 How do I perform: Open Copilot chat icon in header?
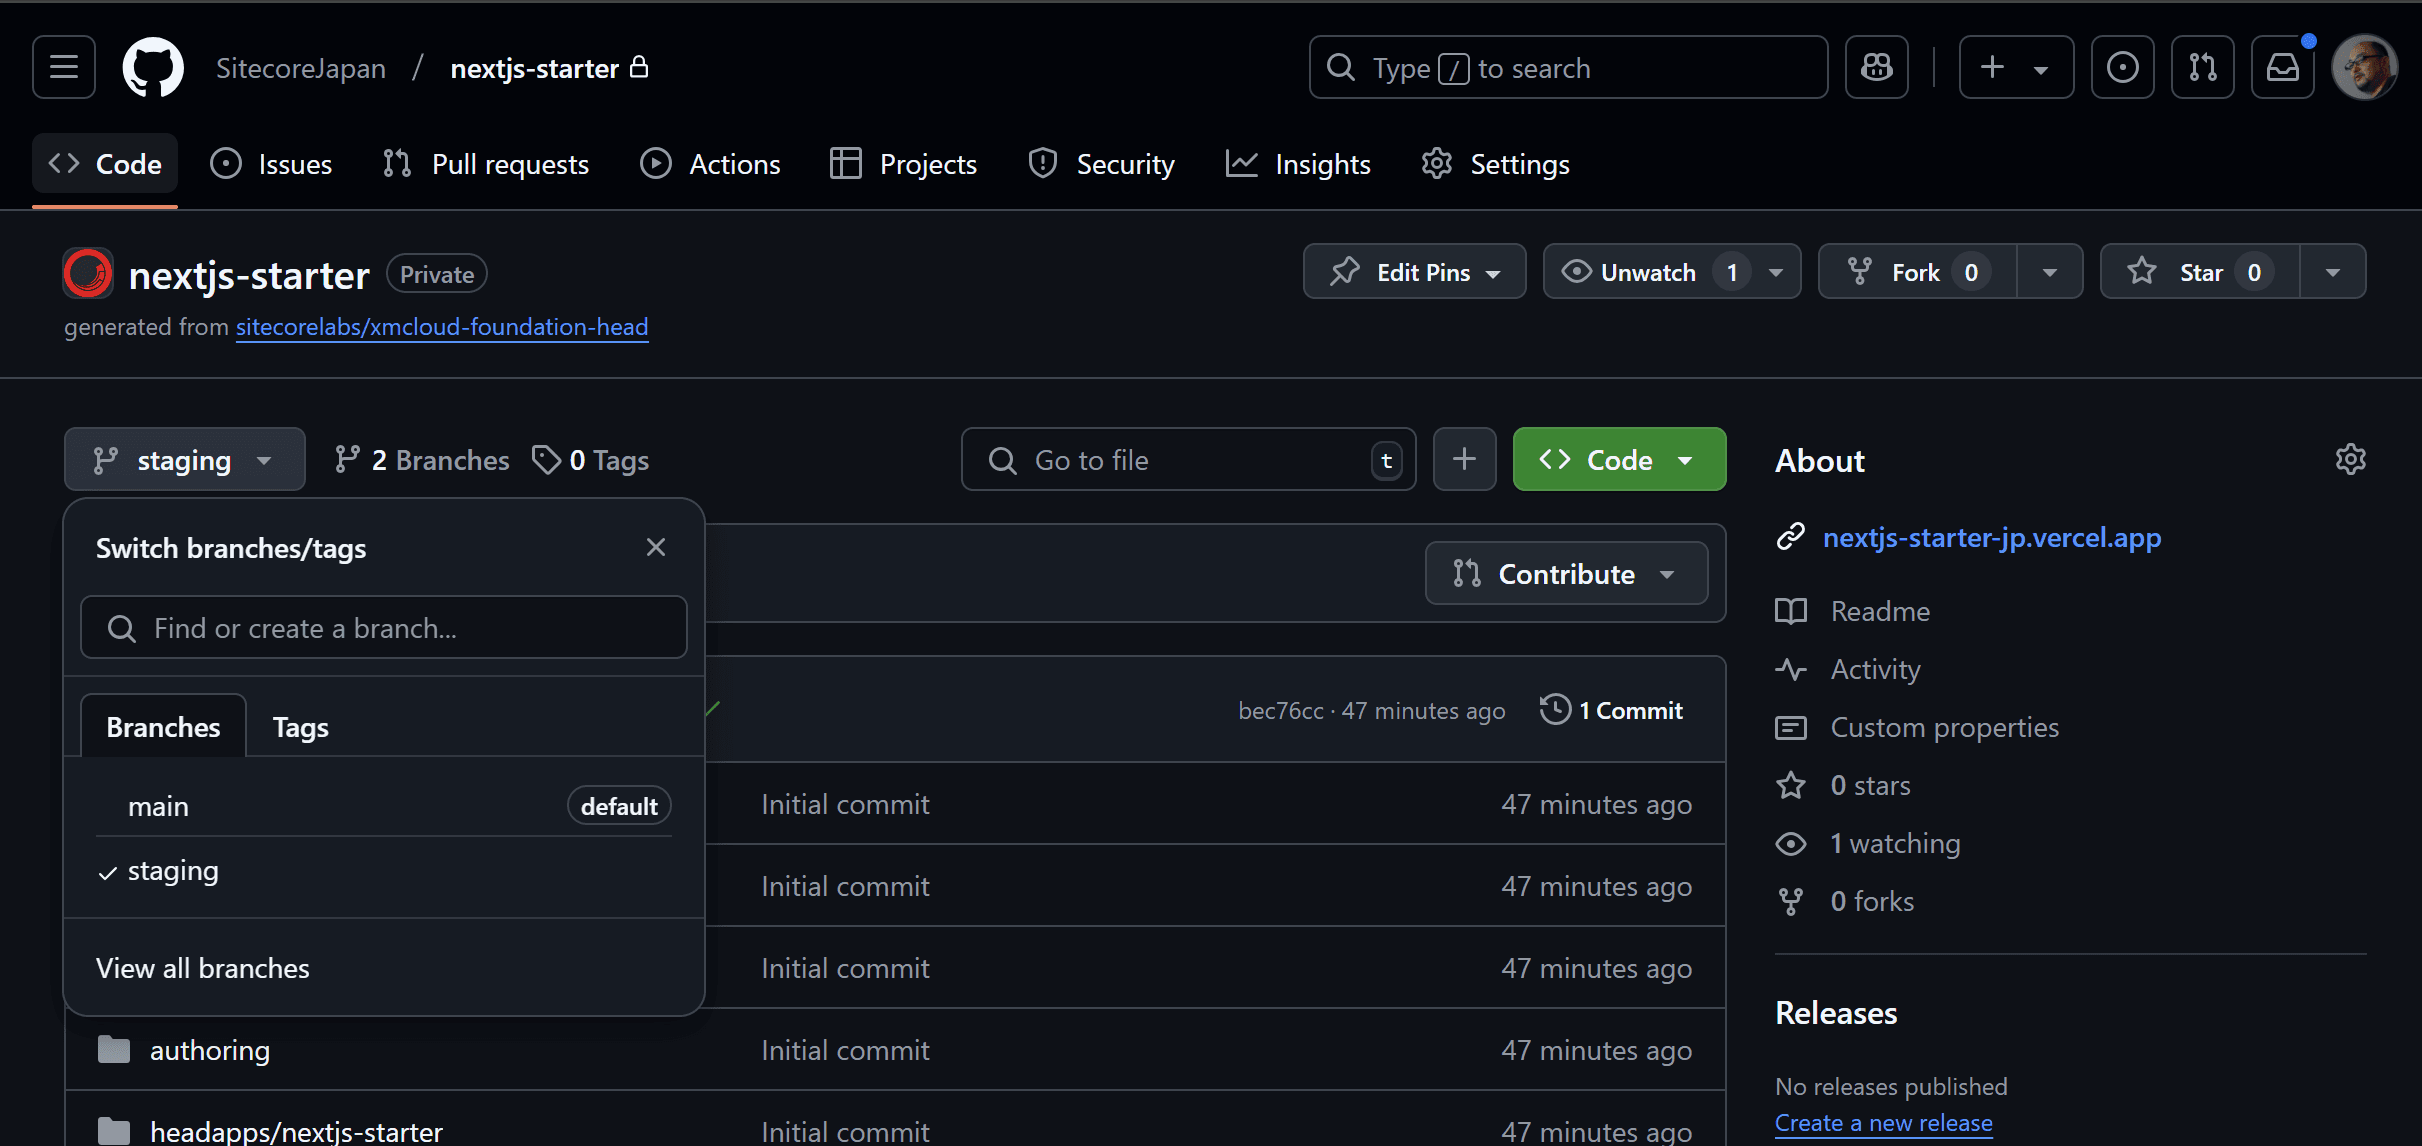point(1877,67)
